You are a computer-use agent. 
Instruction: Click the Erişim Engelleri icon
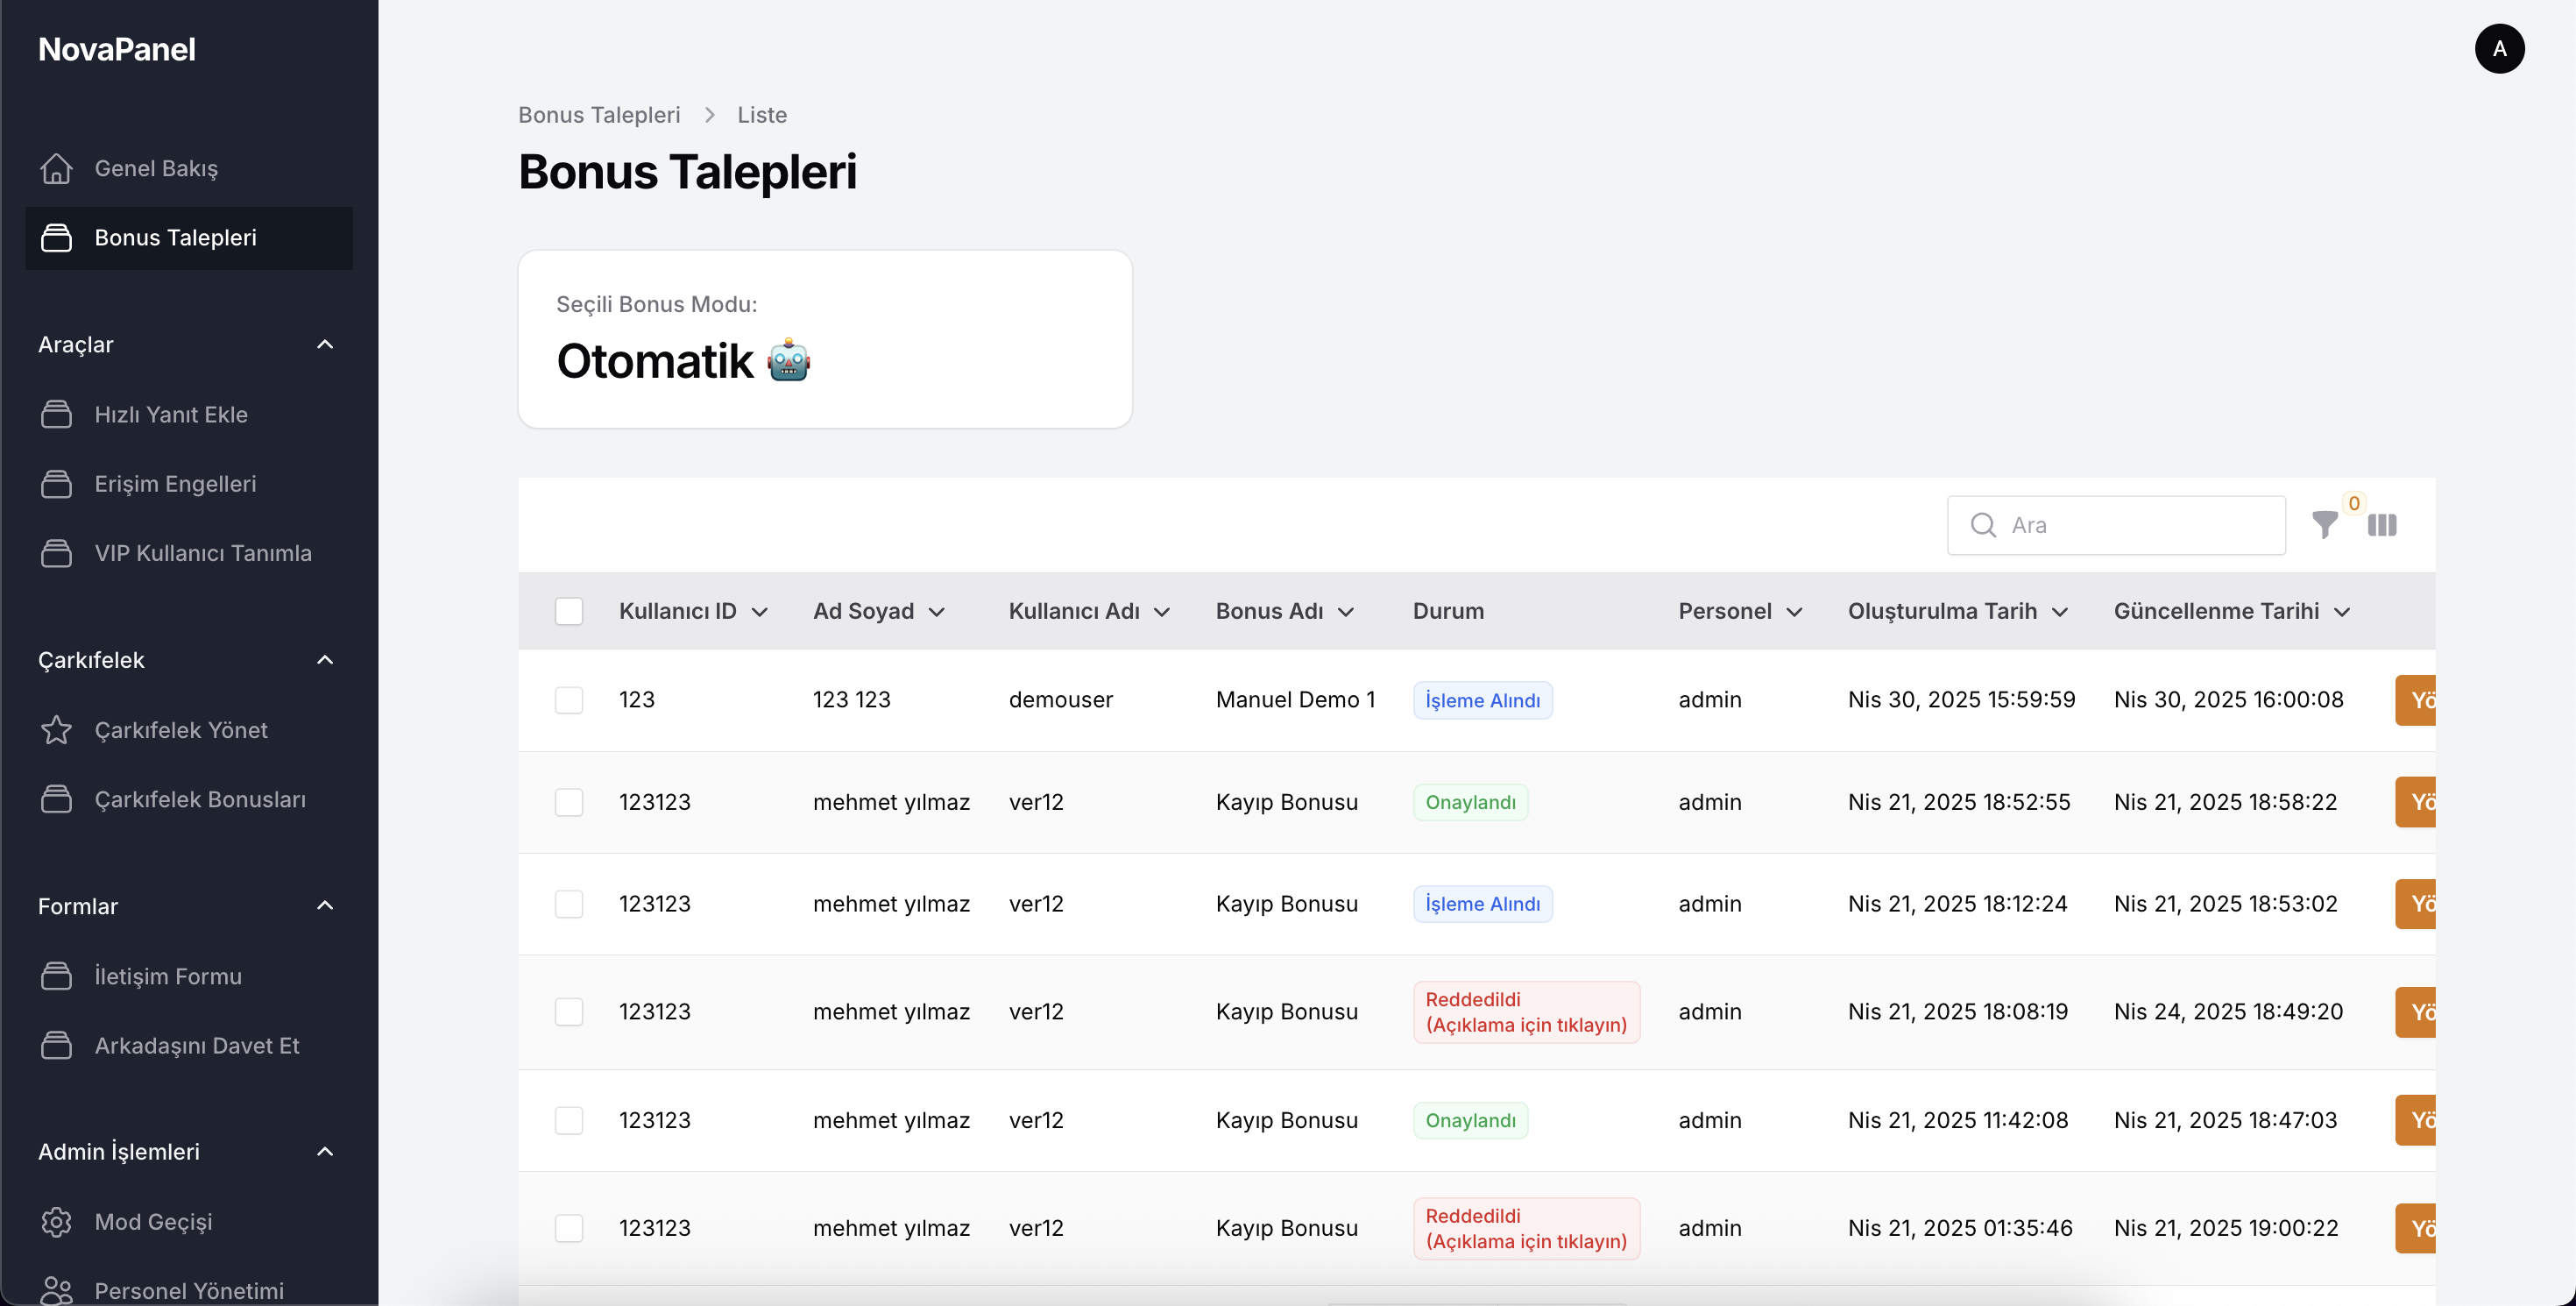pos(56,484)
